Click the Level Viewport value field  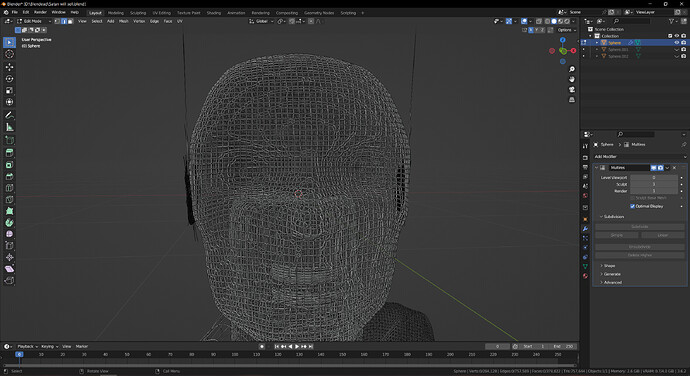654,177
